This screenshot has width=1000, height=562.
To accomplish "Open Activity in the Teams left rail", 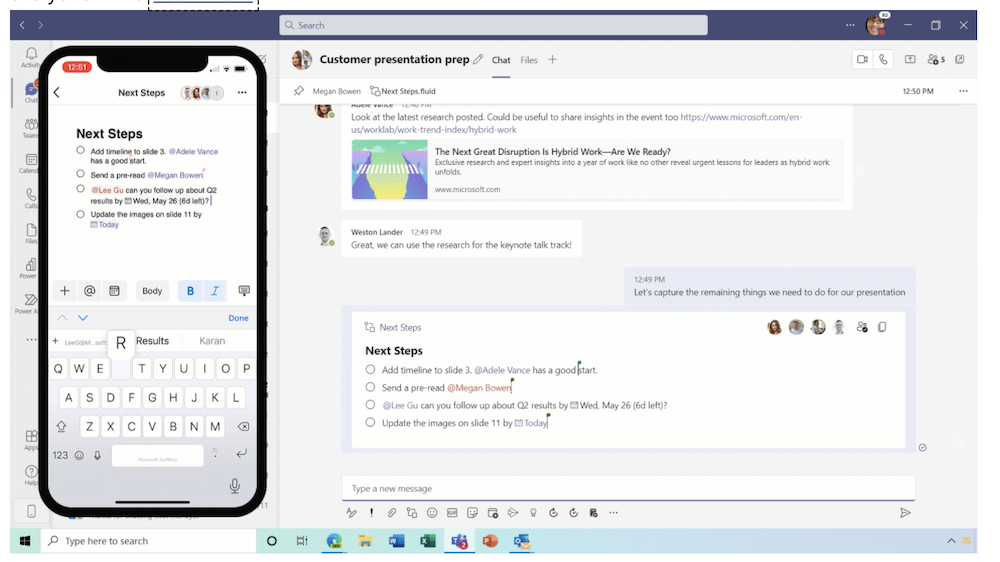I will (30, 57).
